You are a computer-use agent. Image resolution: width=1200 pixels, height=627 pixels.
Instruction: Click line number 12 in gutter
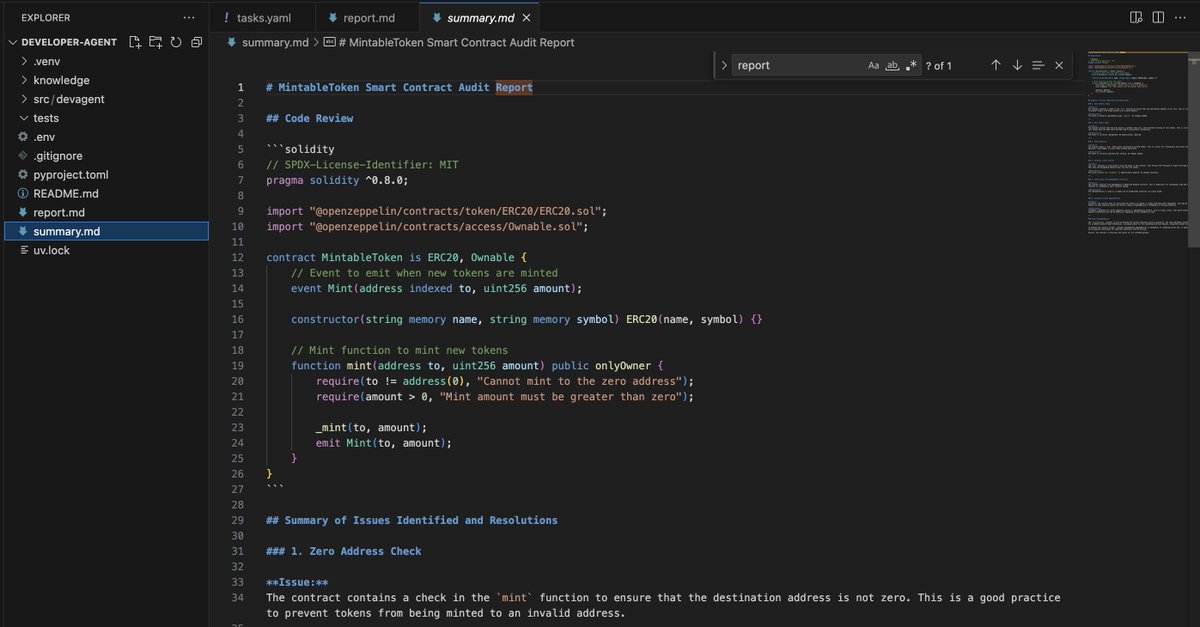click(237, 257)
